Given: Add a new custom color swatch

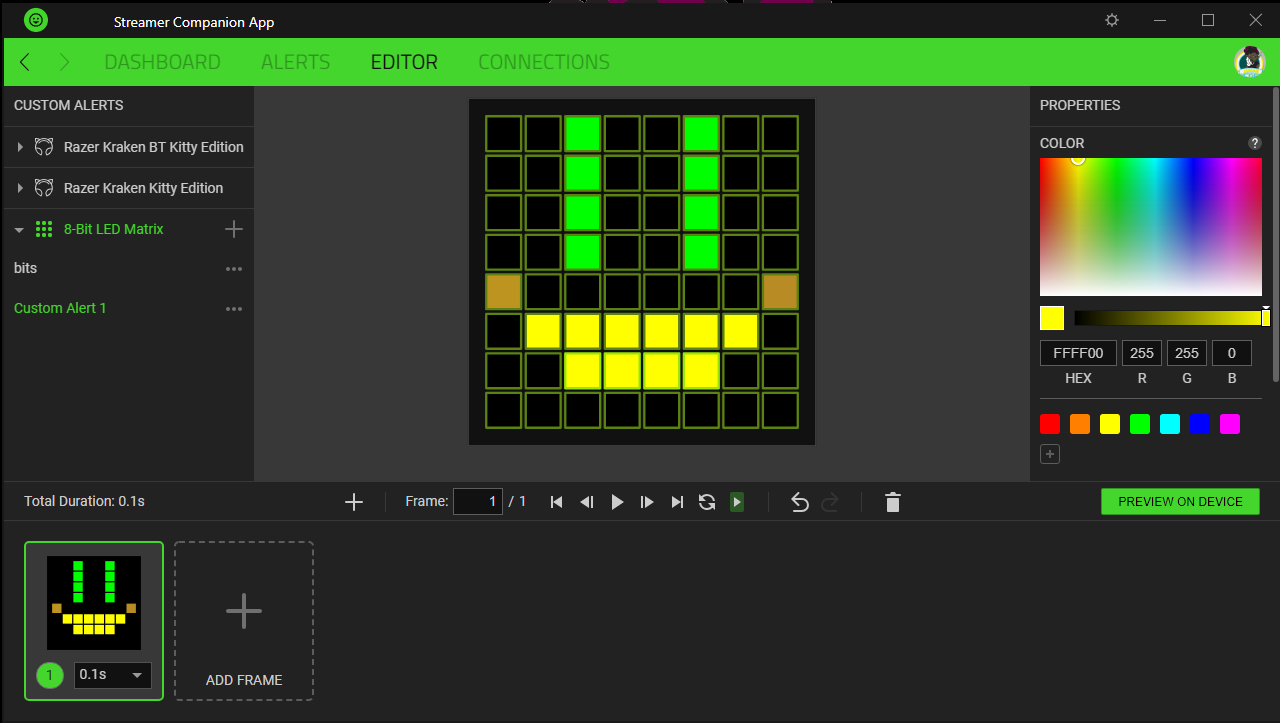Looking at the screenshot, I should point(1050,454).
